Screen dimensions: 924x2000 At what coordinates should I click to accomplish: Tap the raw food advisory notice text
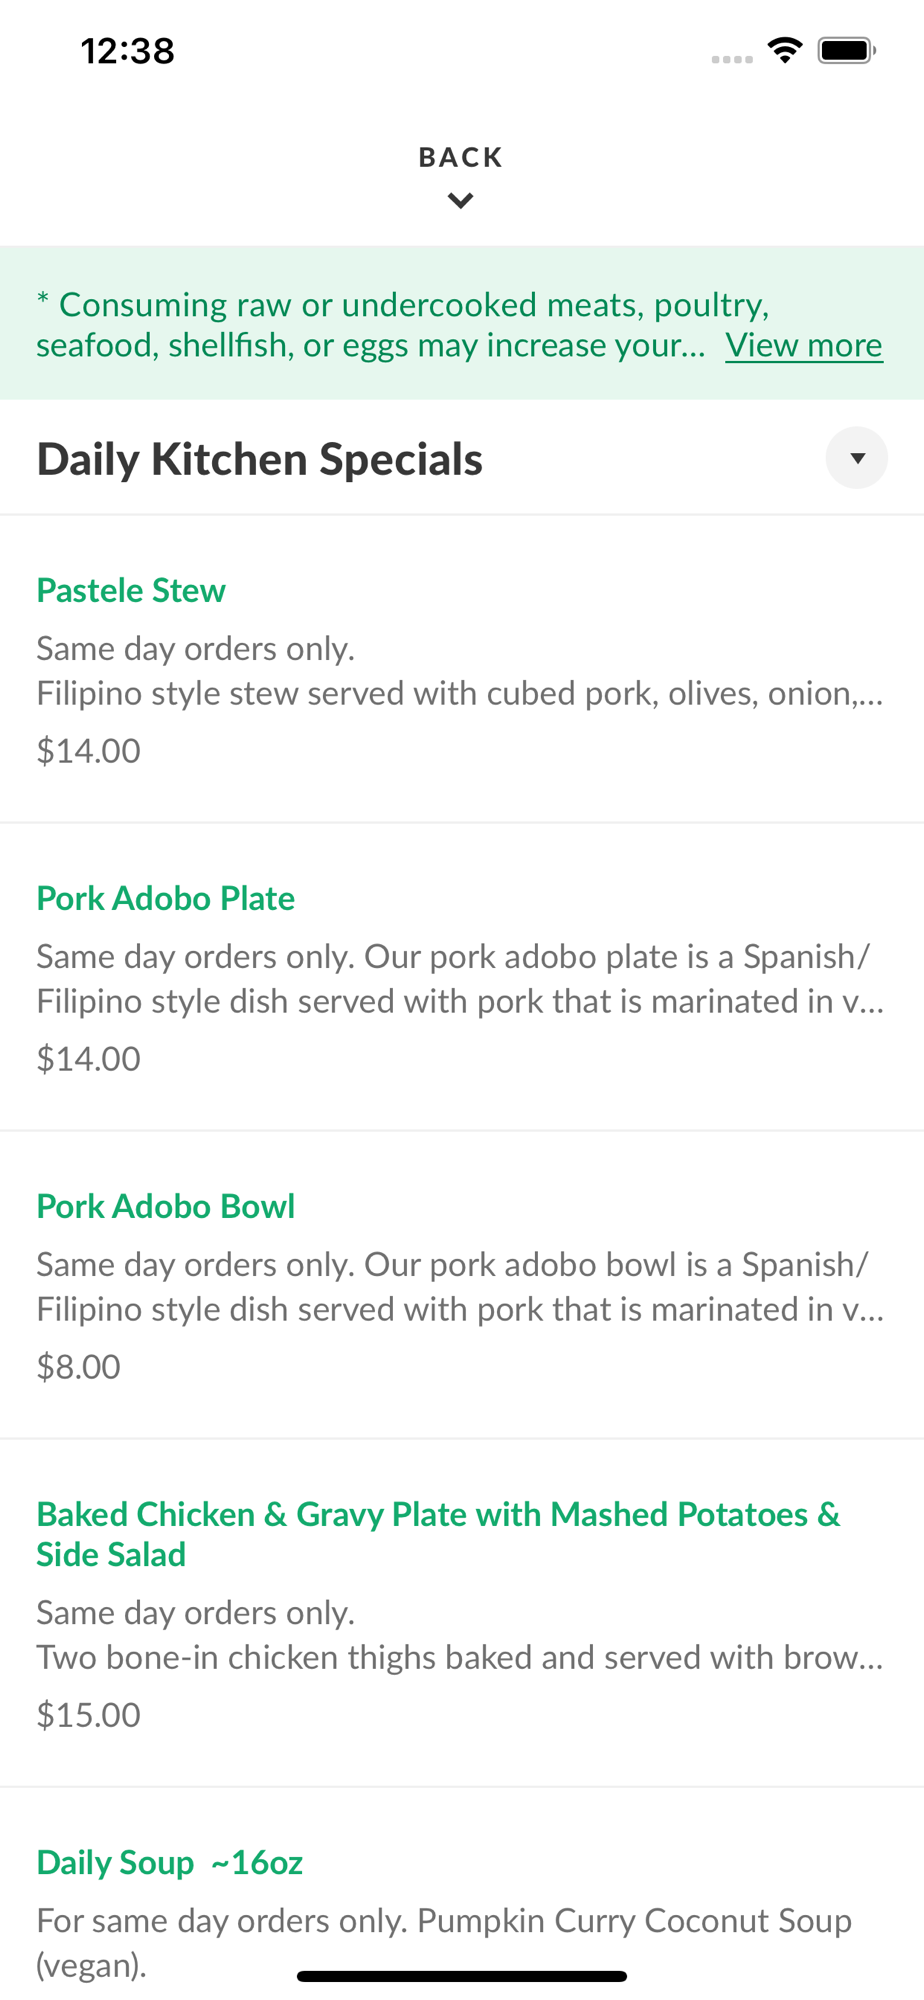(x=370, y=324)
